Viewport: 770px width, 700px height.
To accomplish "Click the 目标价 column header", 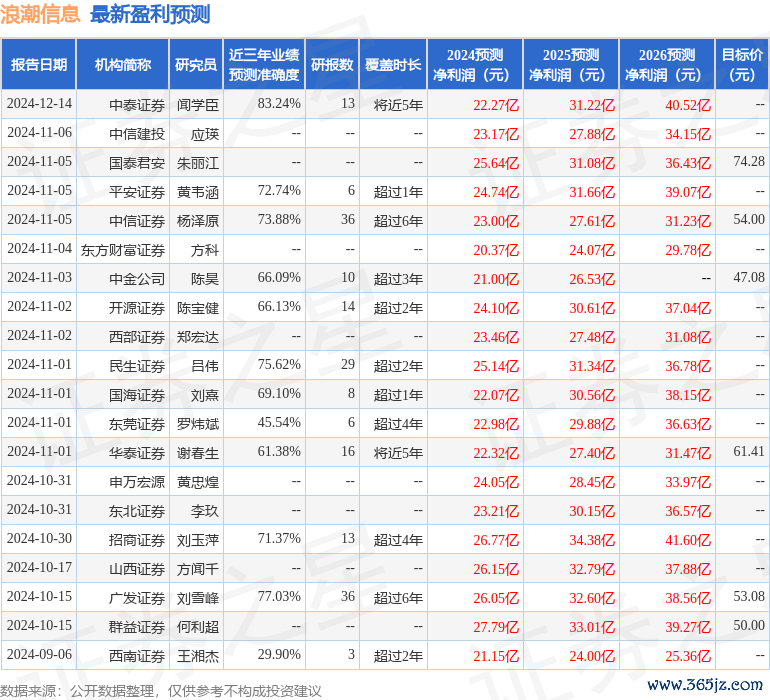I will 742,64.
